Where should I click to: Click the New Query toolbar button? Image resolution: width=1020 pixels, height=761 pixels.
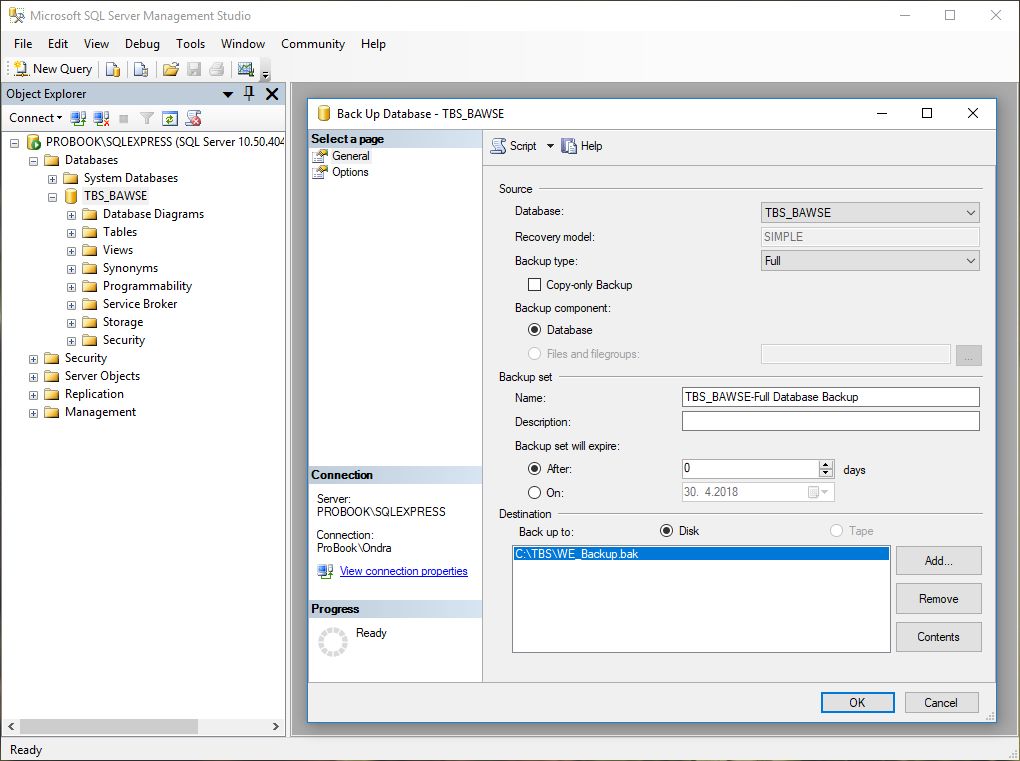[x=53, y=69]
